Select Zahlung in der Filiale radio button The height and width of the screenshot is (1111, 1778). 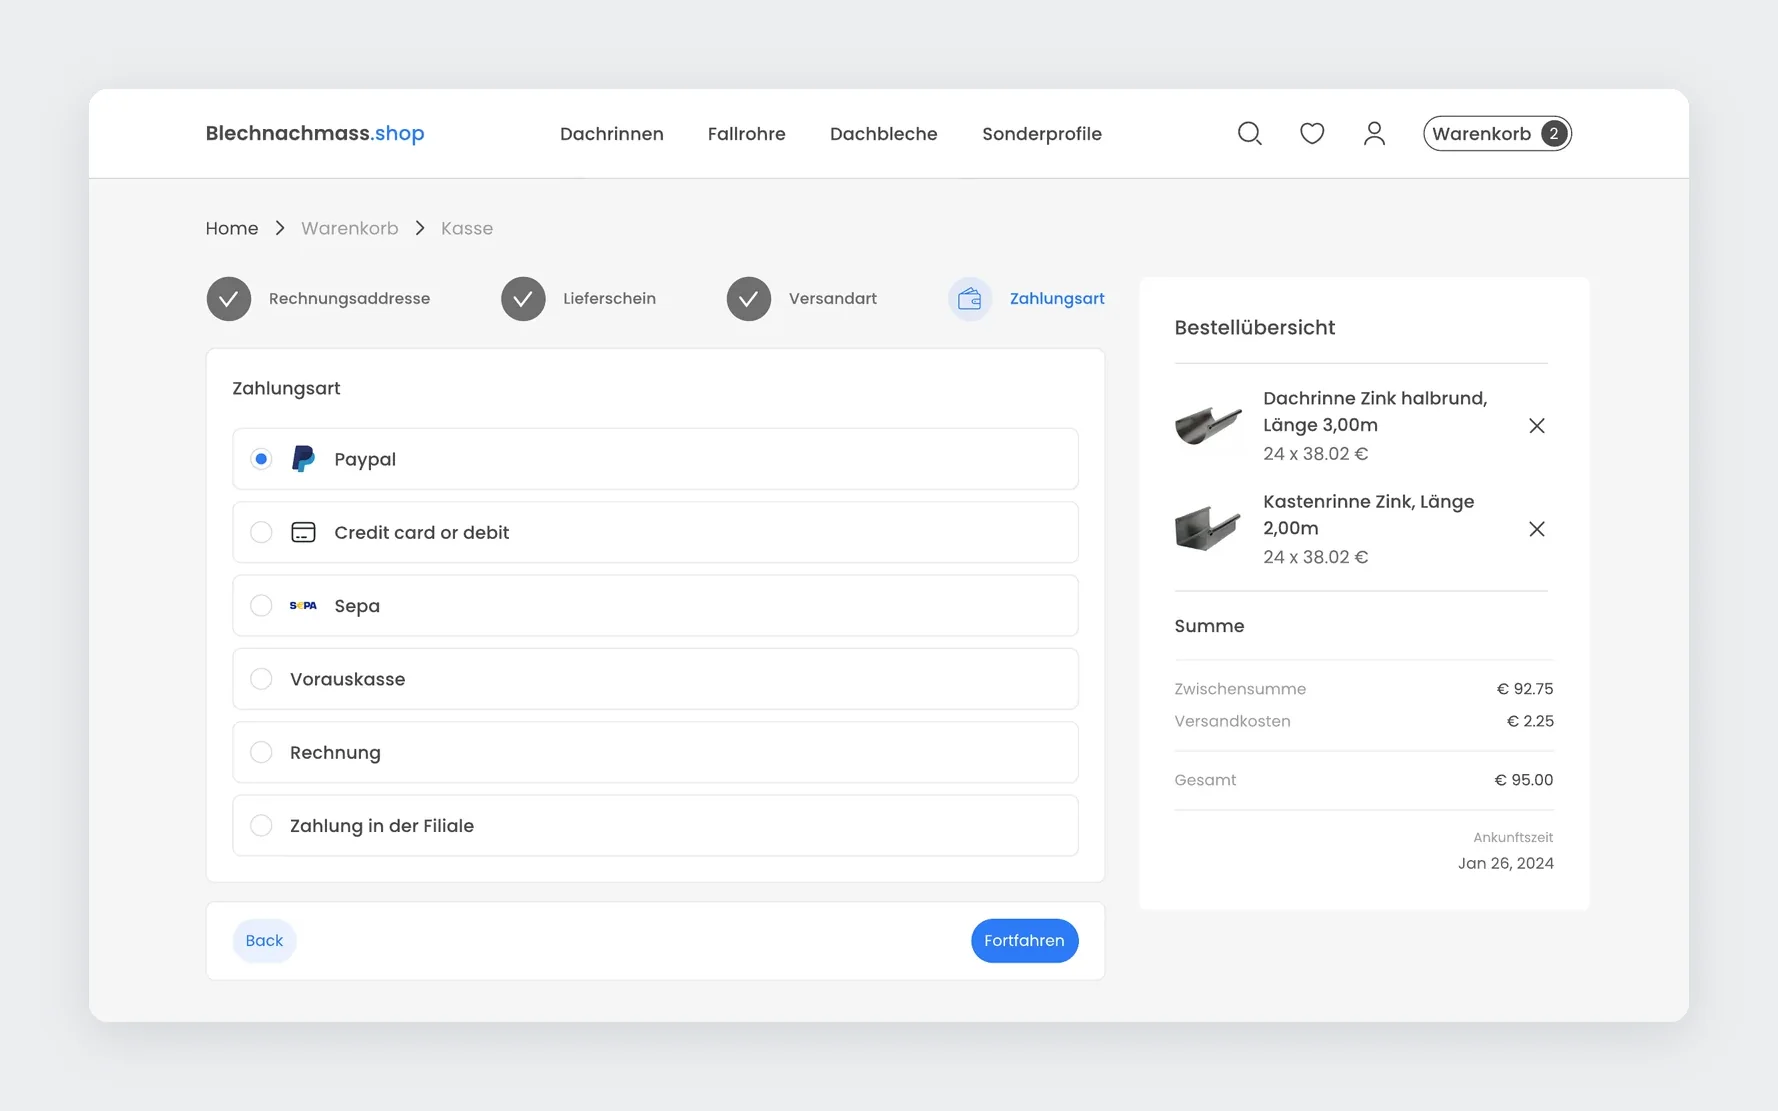tap(261, 825)
